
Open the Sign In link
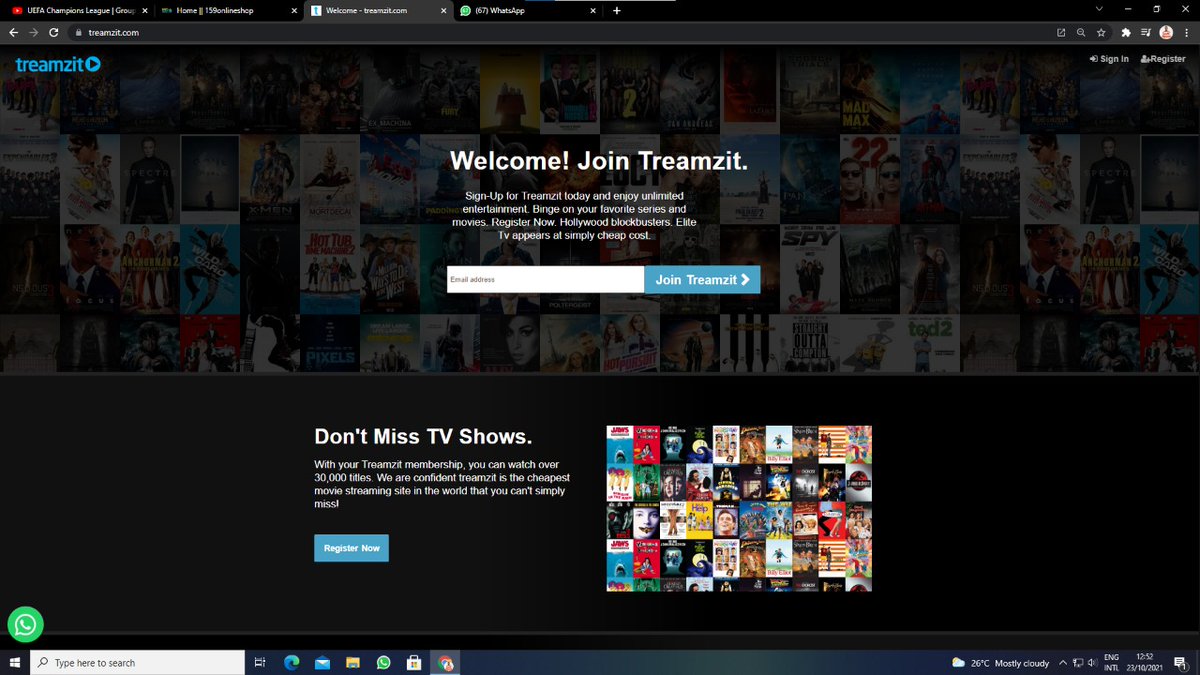tap(1108, 58)
